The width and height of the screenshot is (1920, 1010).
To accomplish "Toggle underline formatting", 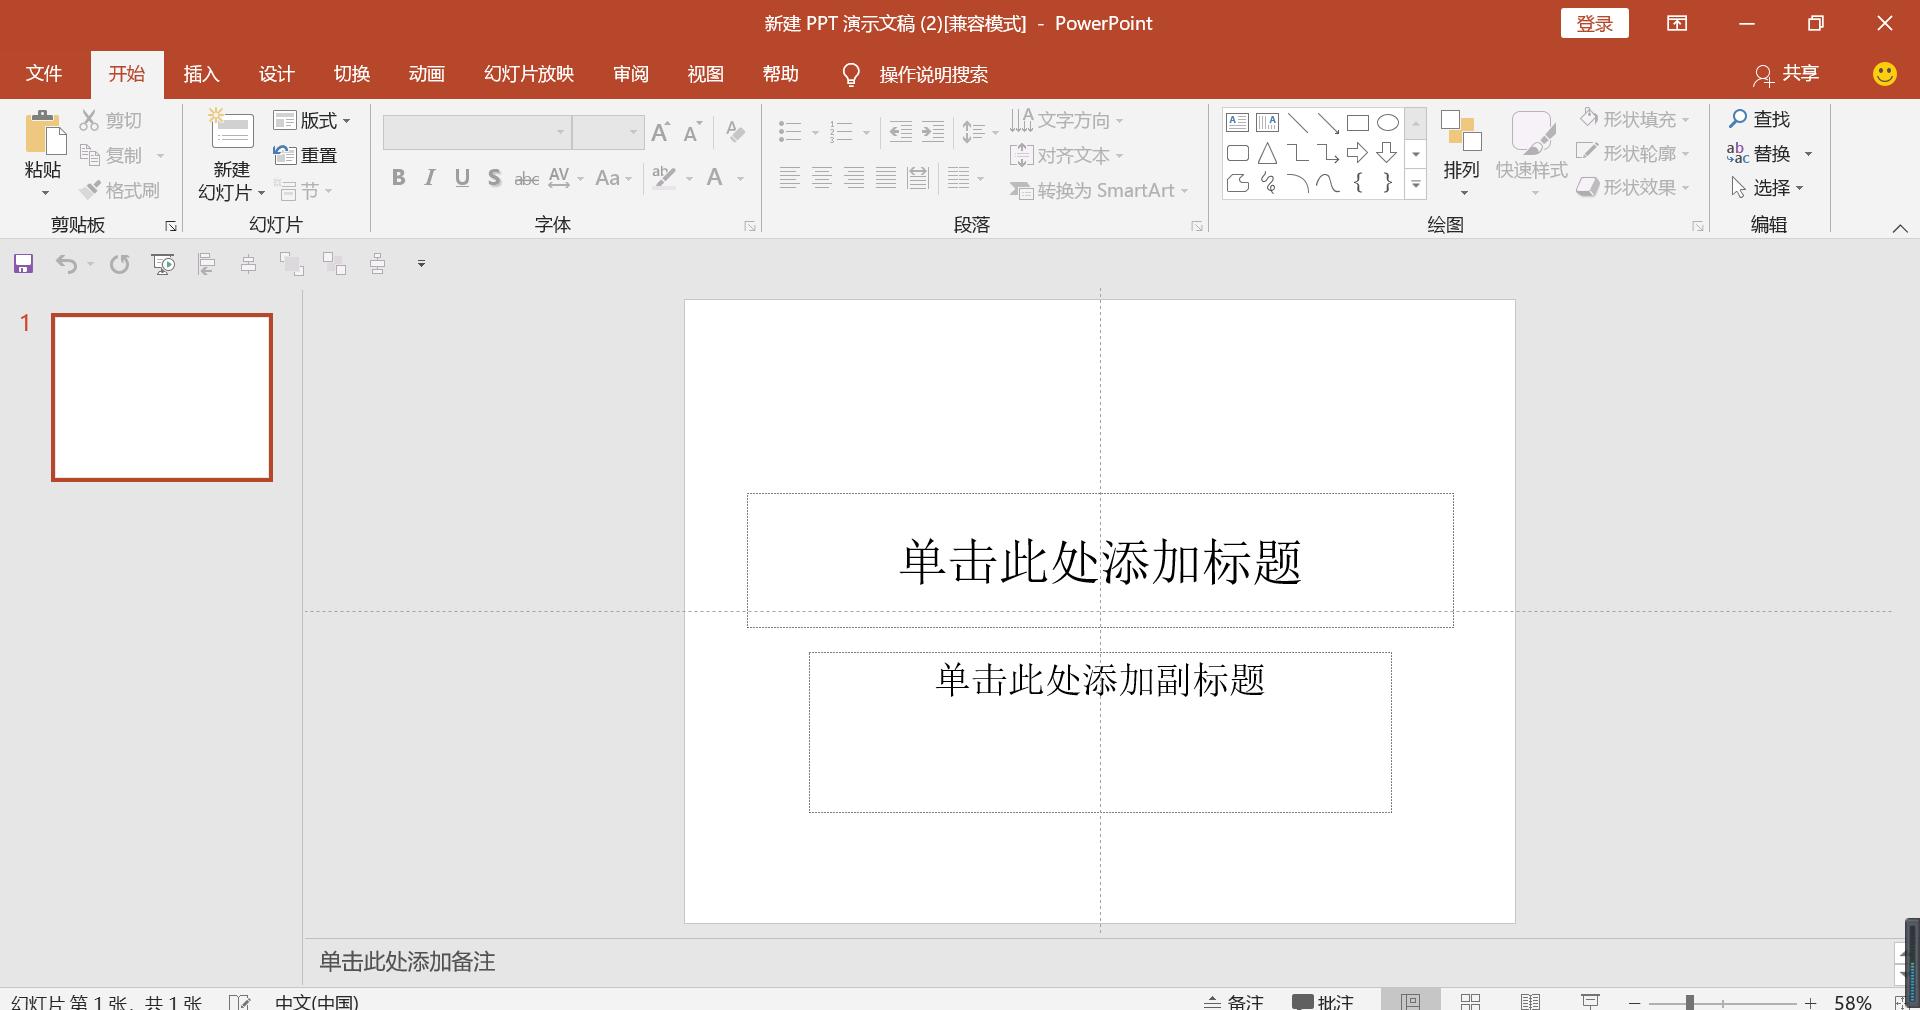I will (462, 177).
